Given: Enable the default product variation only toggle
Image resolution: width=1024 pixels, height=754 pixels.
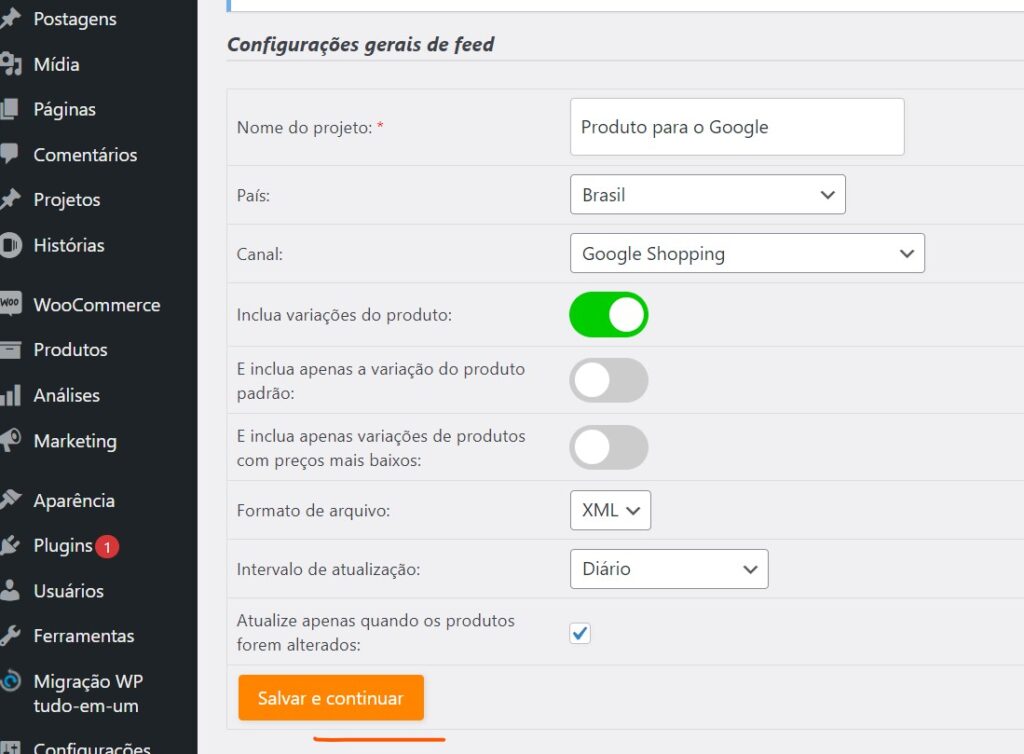Looking at the screenshot, I should point(609,381).
